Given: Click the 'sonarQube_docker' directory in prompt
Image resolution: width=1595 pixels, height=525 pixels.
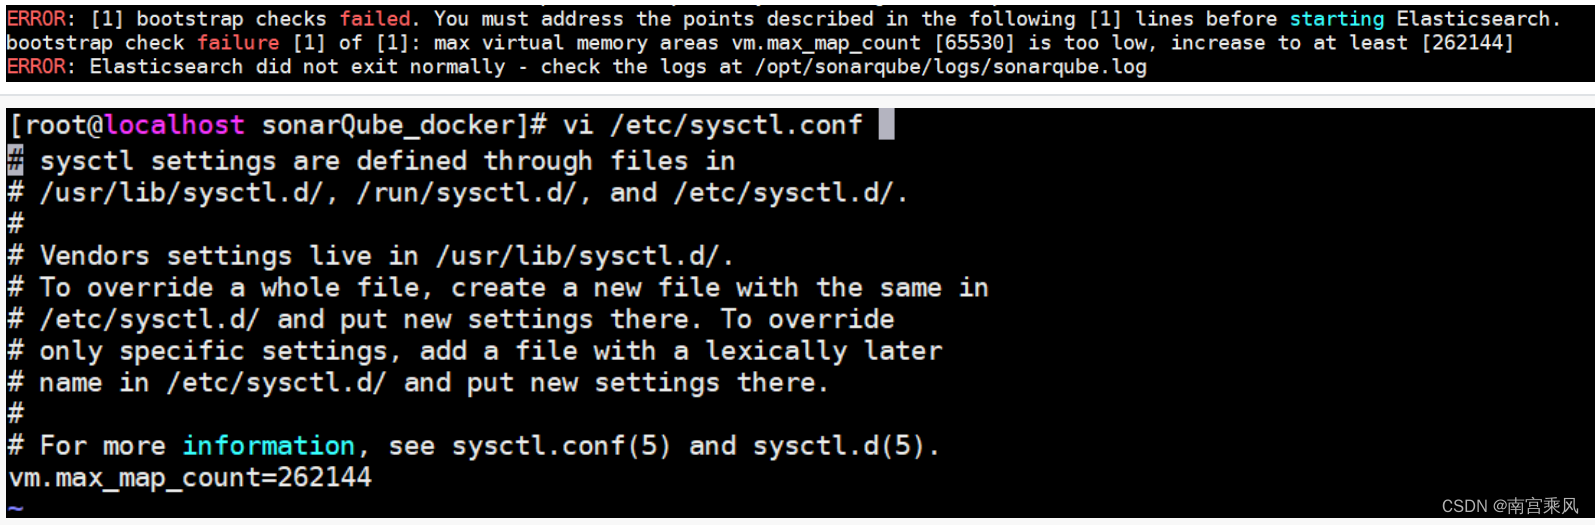Looking at the screenshot, I should coord(389,125).
